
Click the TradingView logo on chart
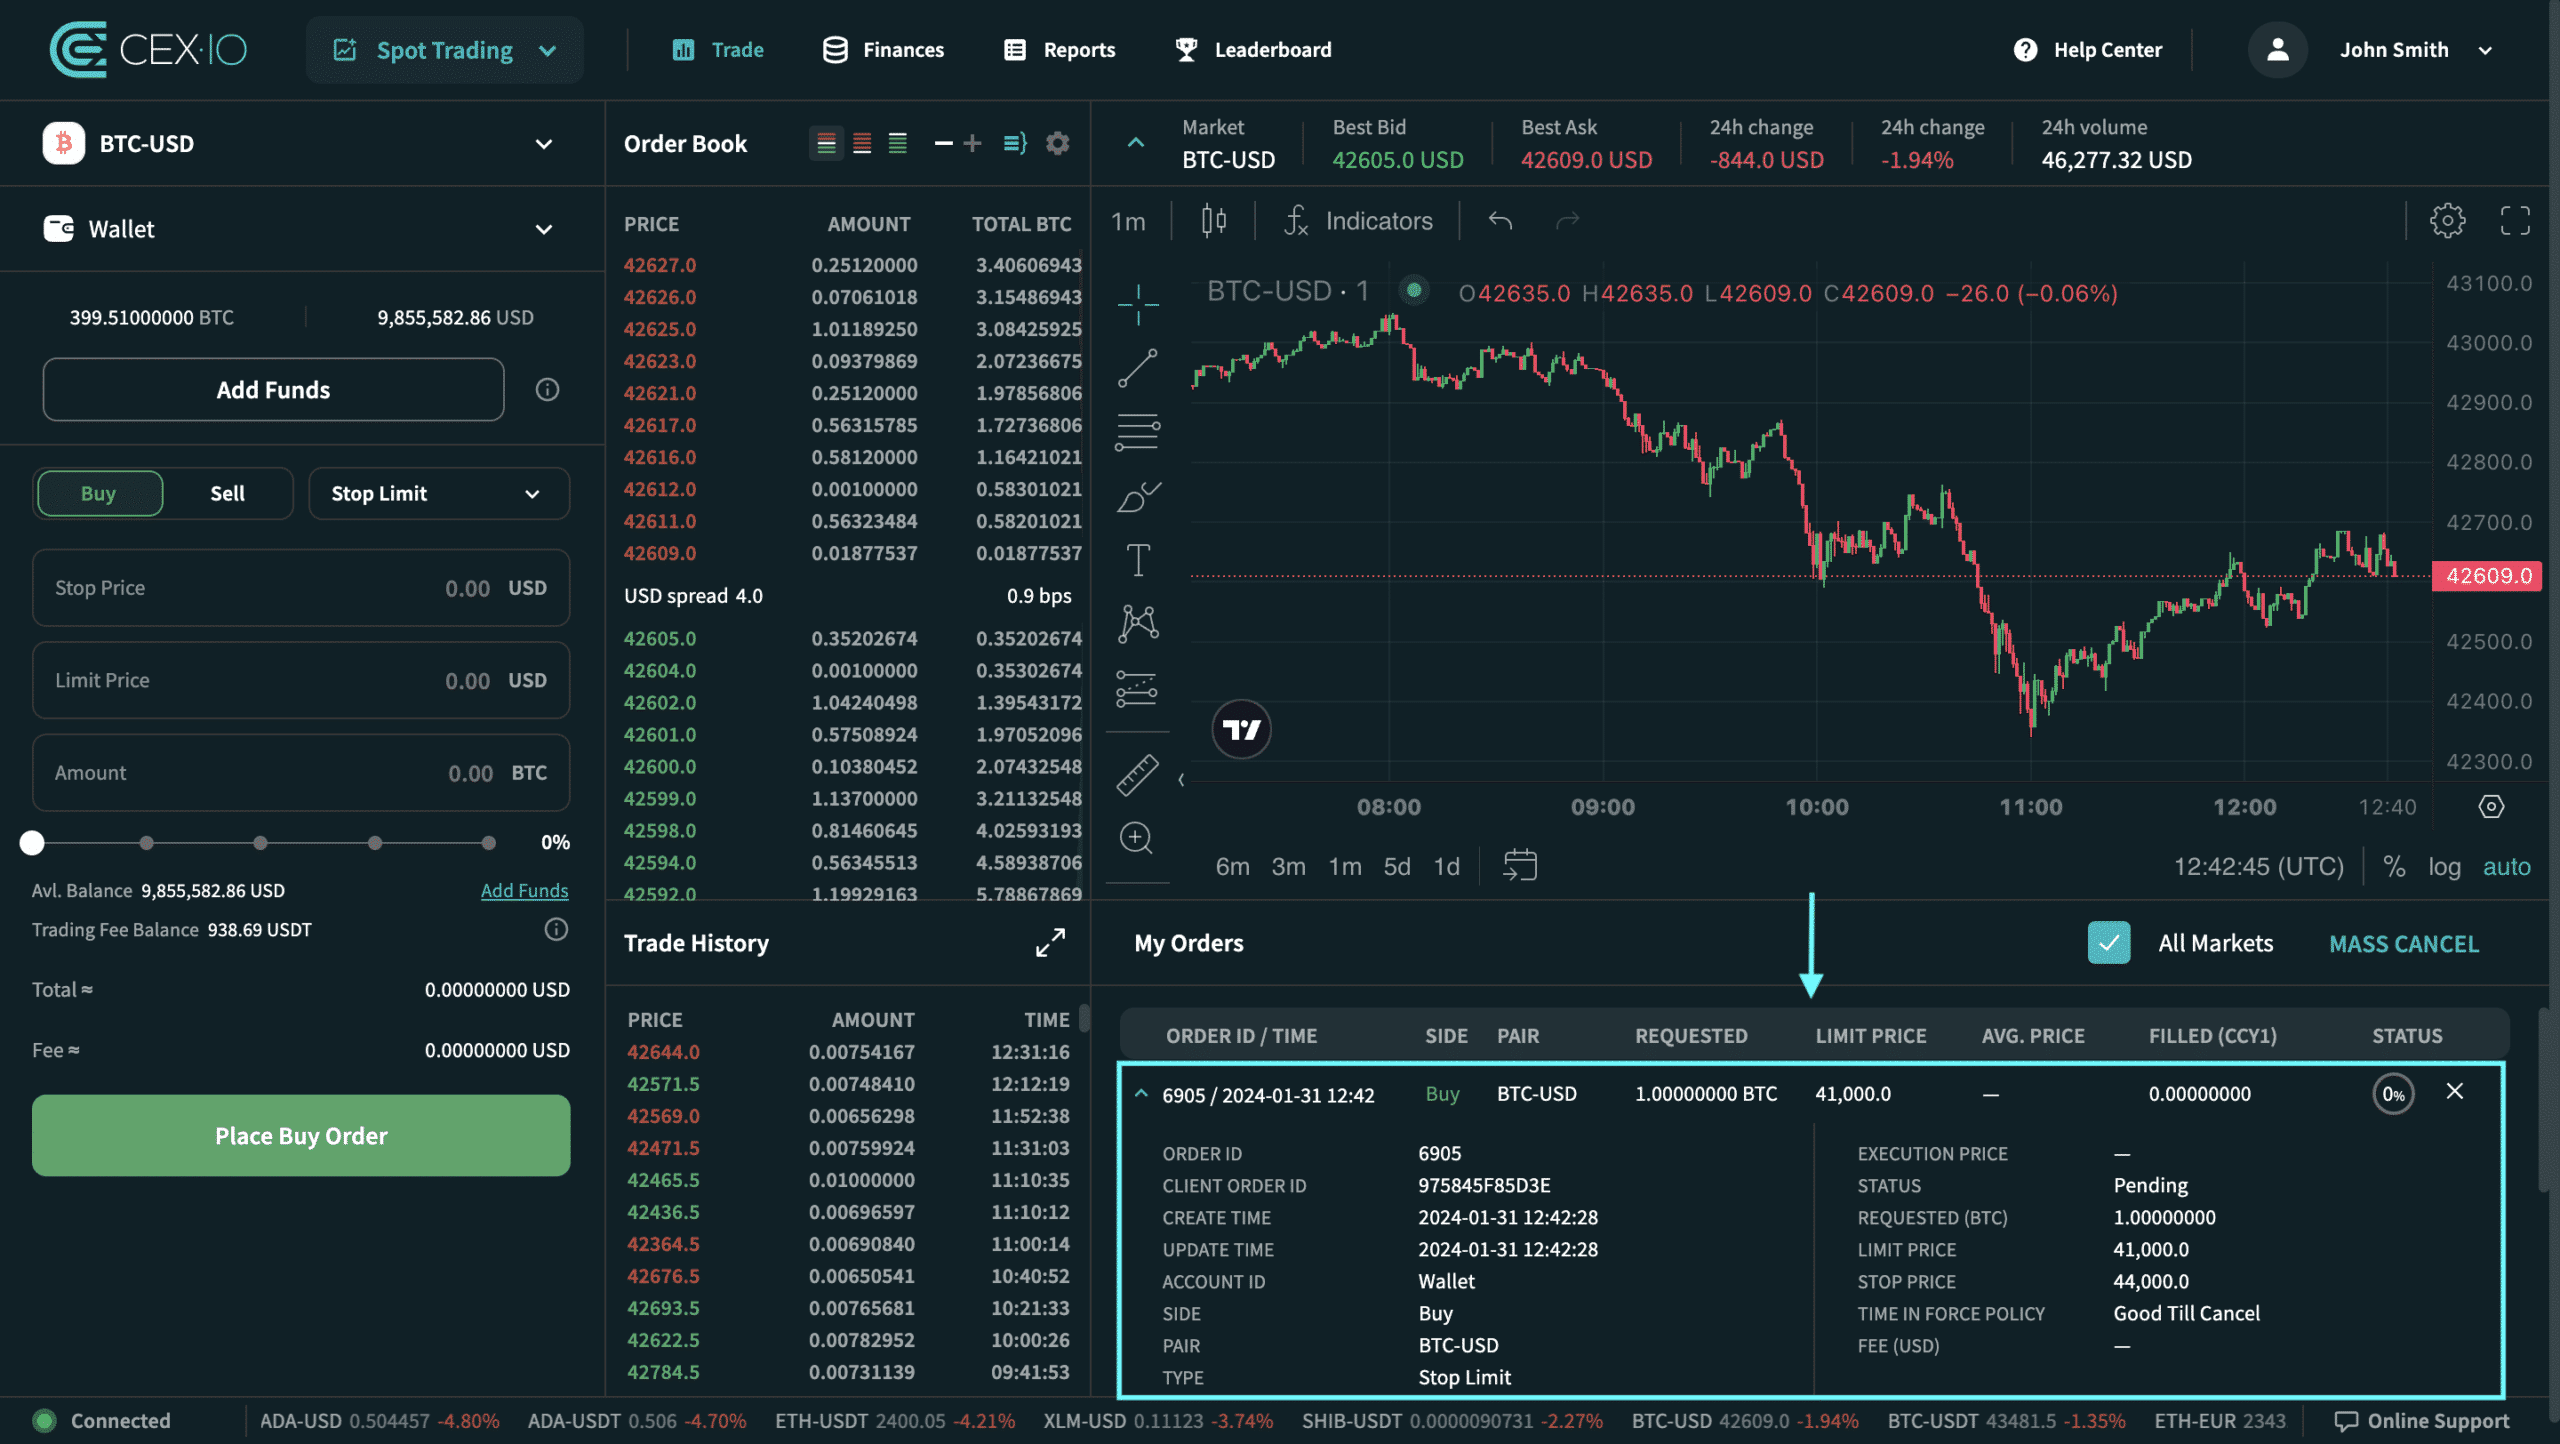tap(1241, 729)
